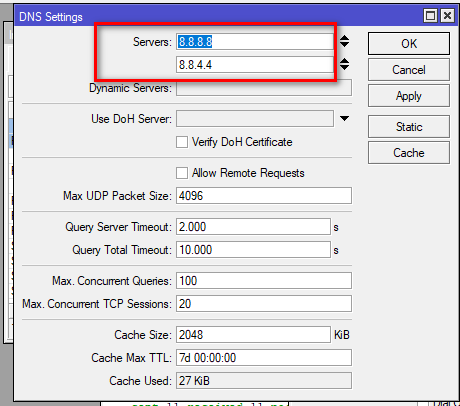Click the Use DoH Server label
This screenshot has height=406, width=460.
(131, 119)
